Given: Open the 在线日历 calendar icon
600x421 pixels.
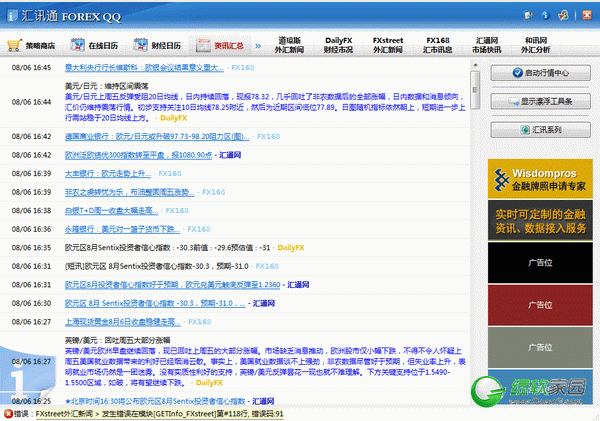Looking at the screenshot, I should (x=77, y=45).
